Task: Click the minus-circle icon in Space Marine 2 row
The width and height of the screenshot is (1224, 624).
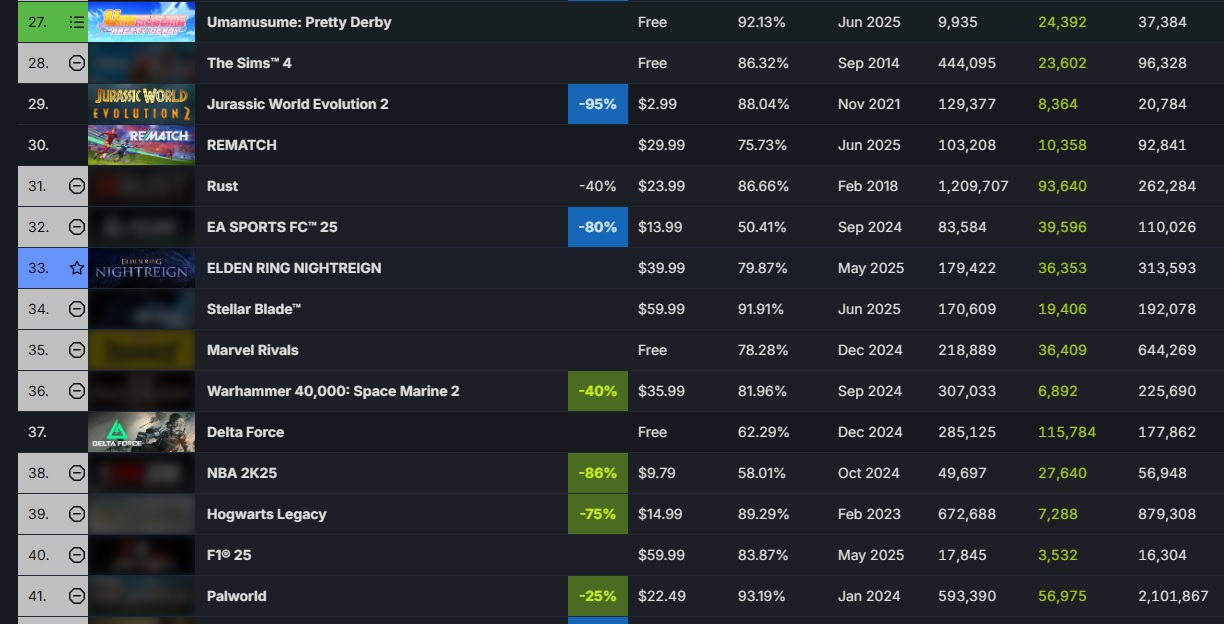Action: 77,391
